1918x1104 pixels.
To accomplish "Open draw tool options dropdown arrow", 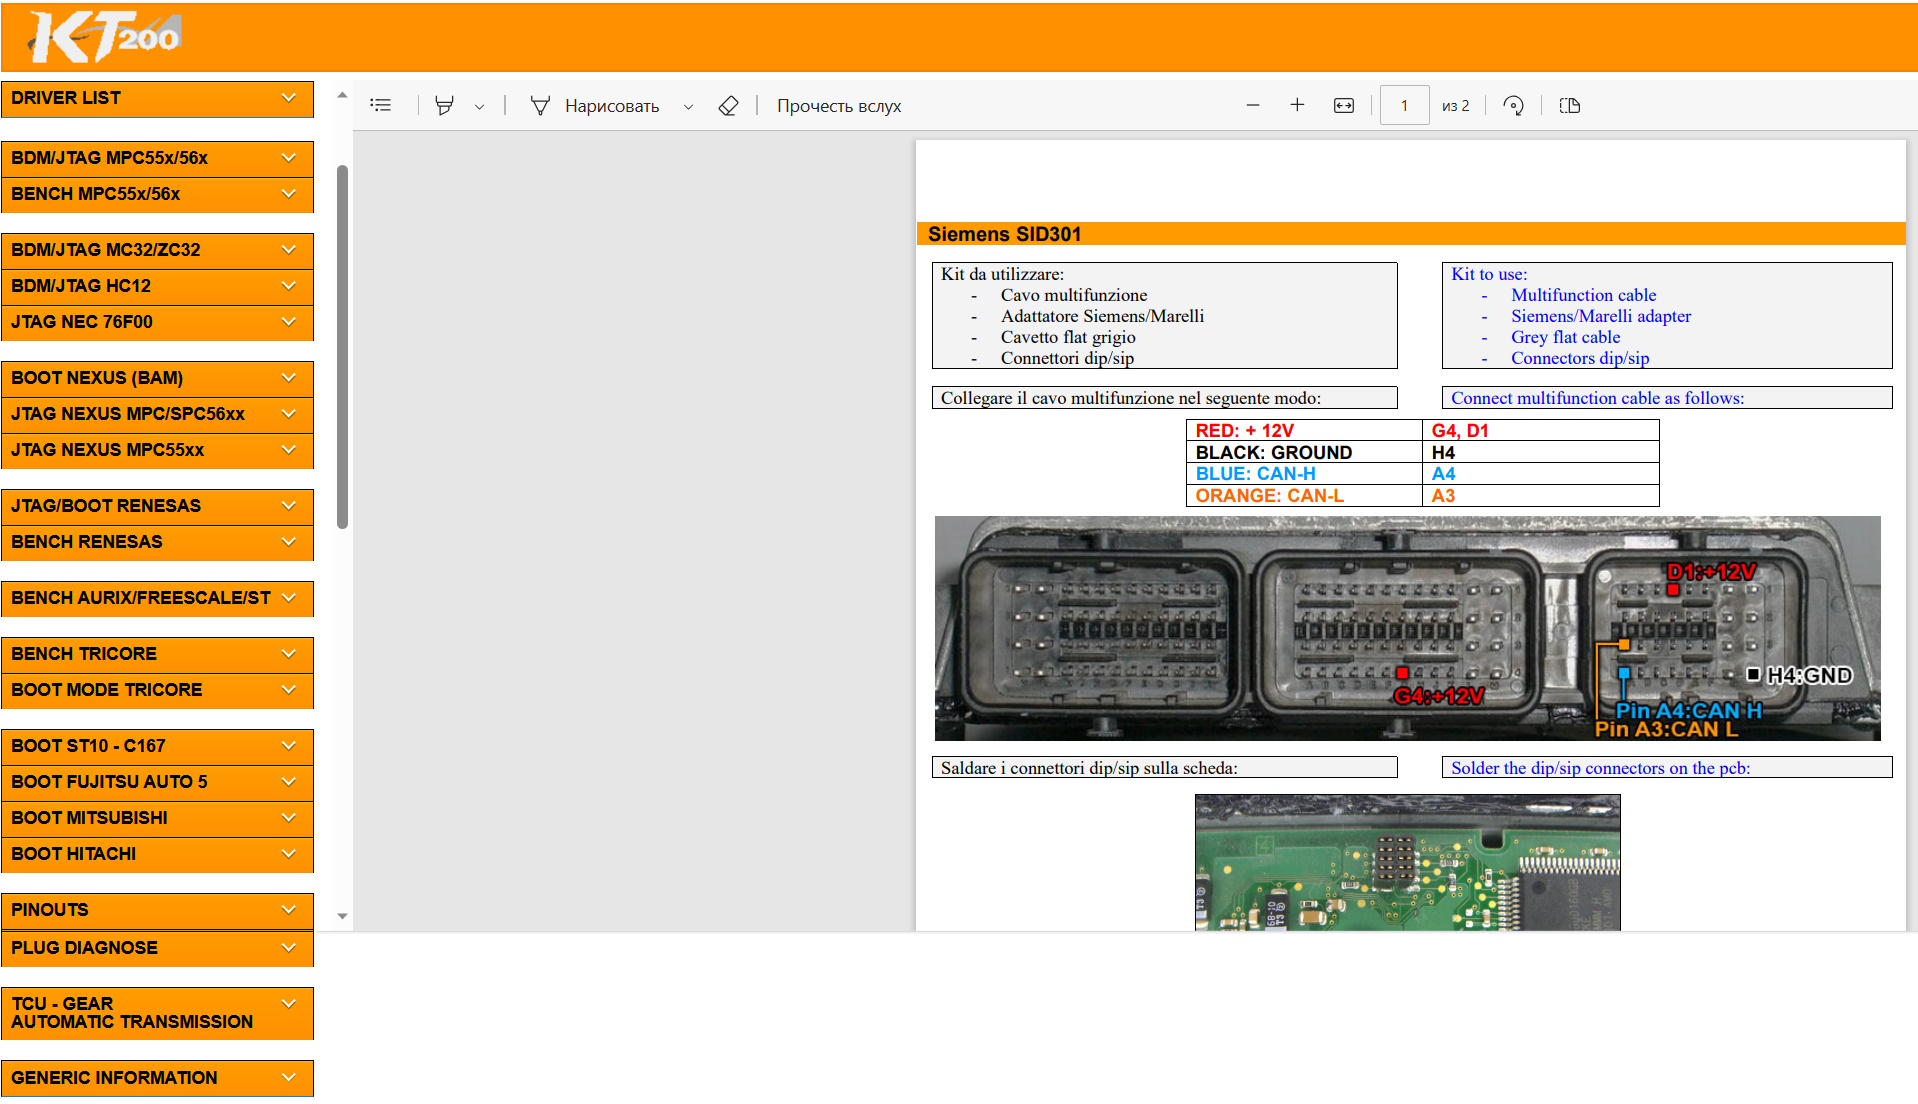I will 688,107.
